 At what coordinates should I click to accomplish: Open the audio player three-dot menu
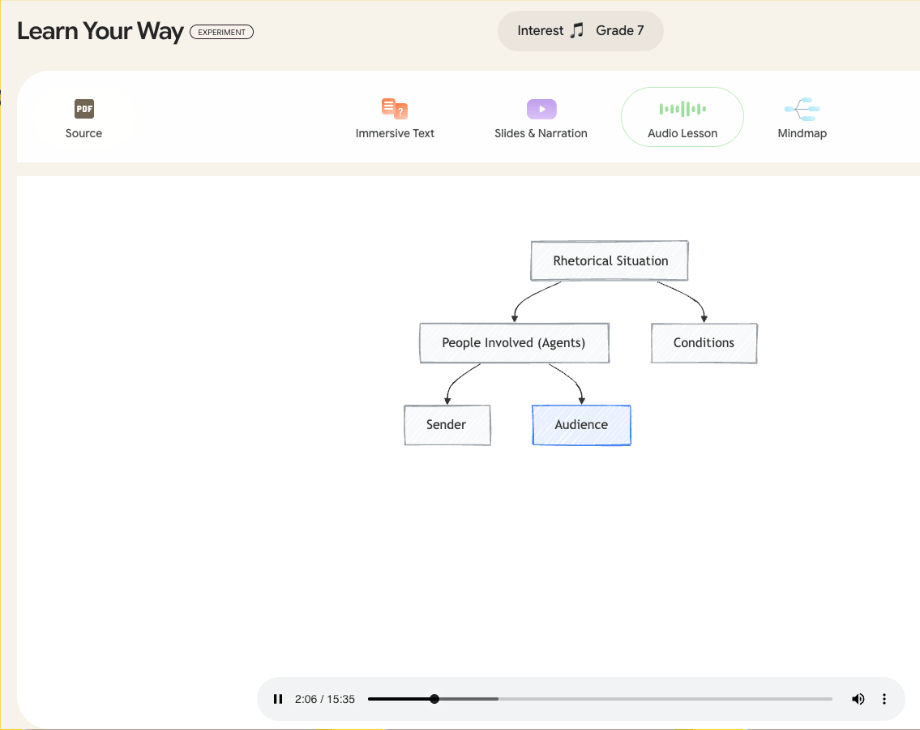pyautogui.click(x=884, y=699)
